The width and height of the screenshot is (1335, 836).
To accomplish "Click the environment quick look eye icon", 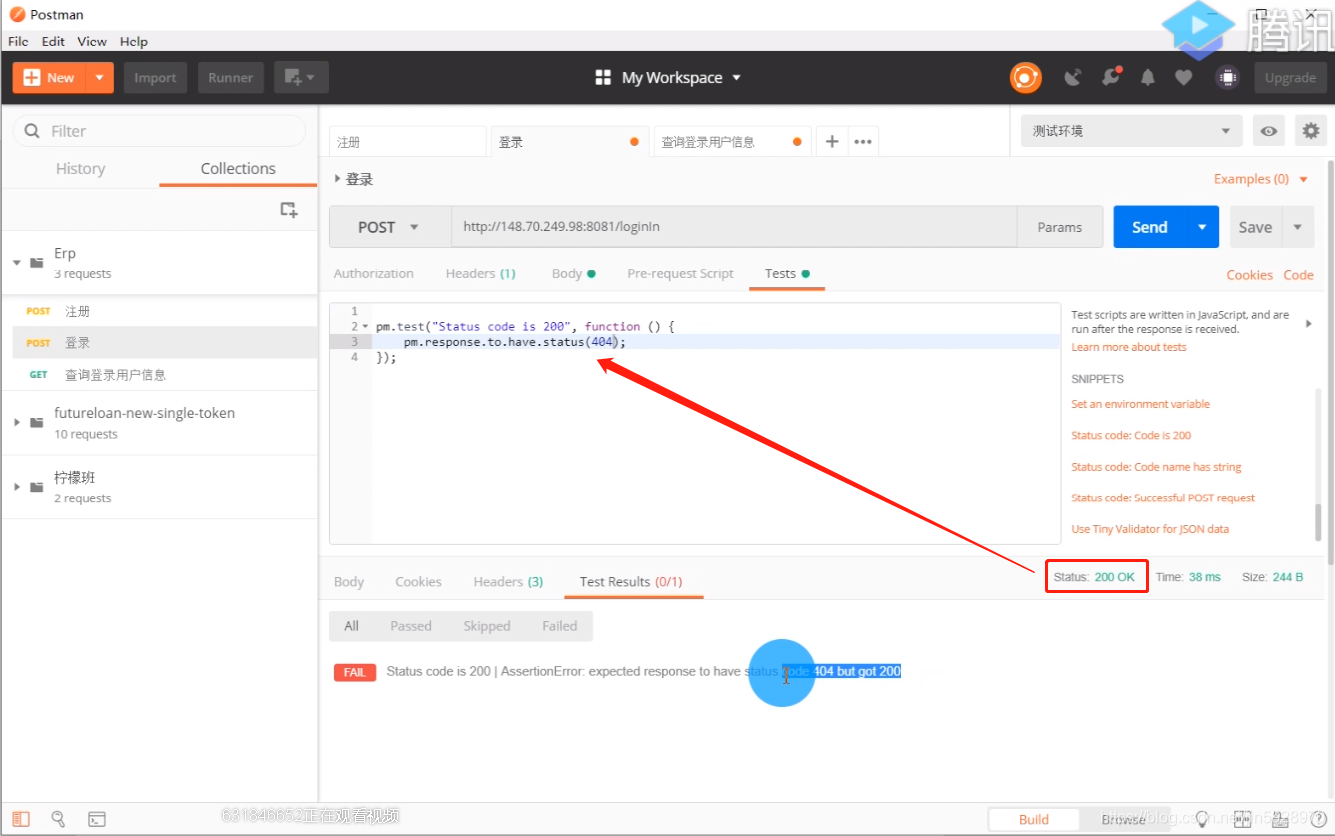I will 1269,131.
